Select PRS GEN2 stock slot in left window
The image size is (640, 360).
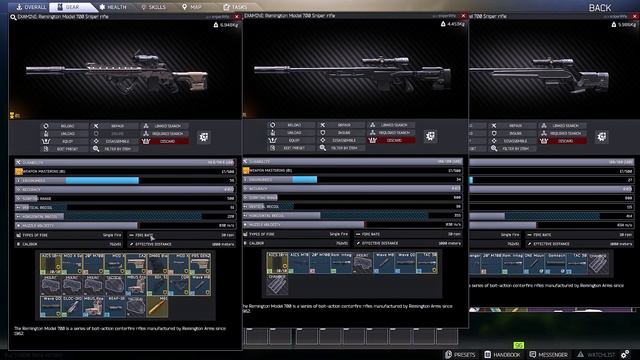tap(200, 263)
